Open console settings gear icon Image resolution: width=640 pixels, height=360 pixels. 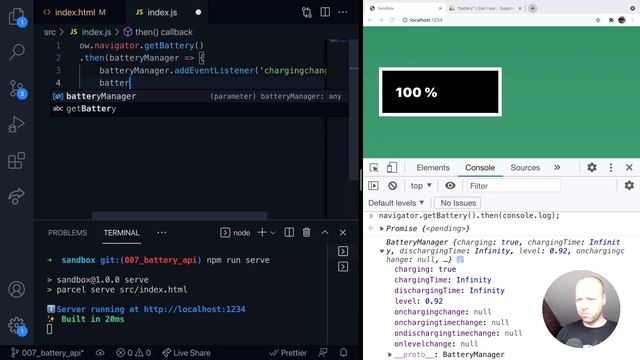(629, 185)
